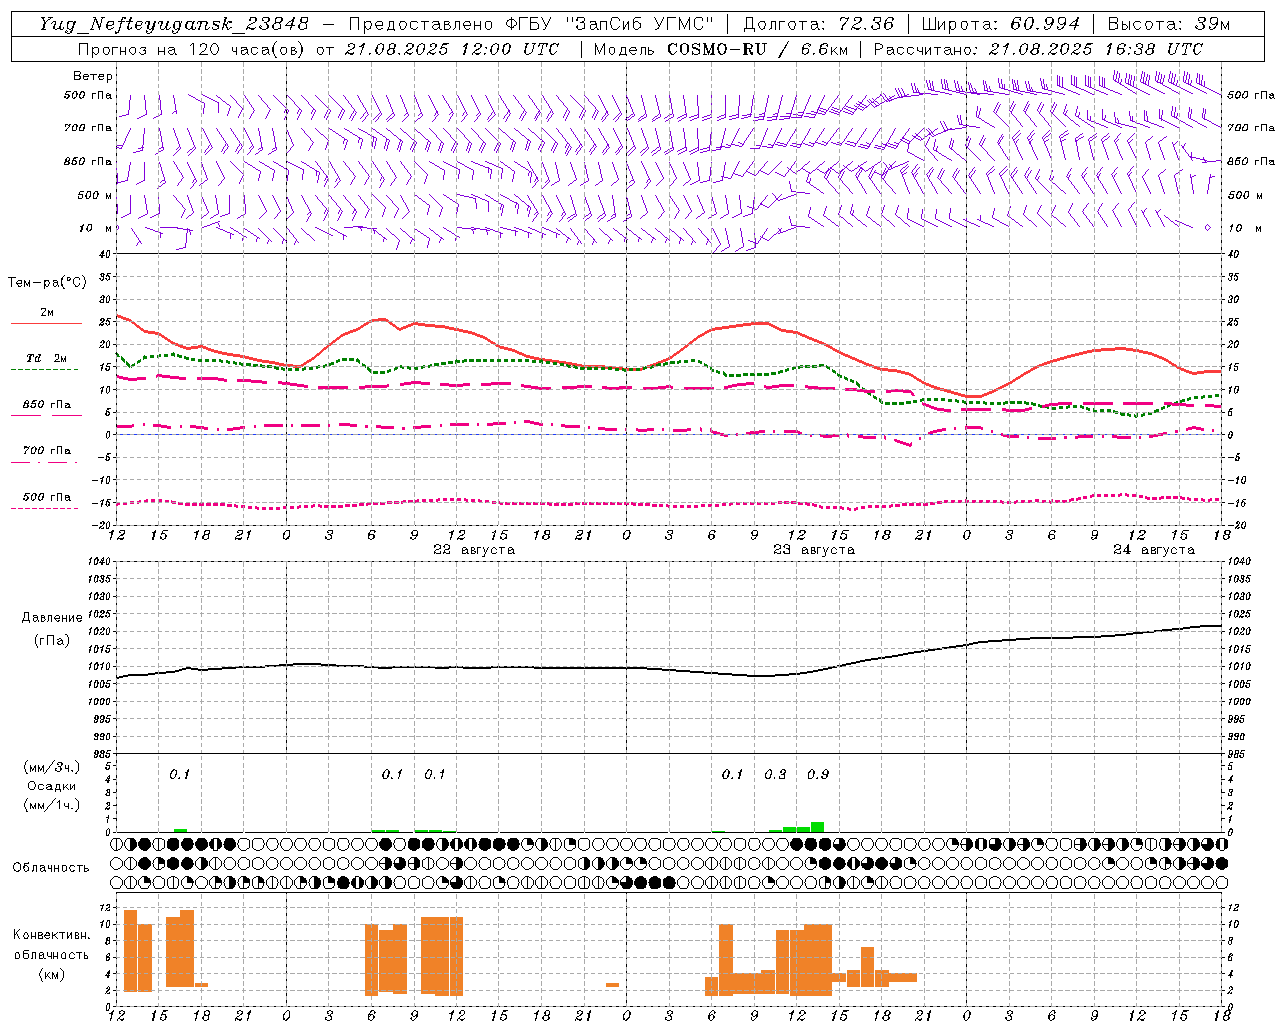Click the solid red line sample under '2м'
This screenshot has width=1280, height=1024.
coord(46,324)
